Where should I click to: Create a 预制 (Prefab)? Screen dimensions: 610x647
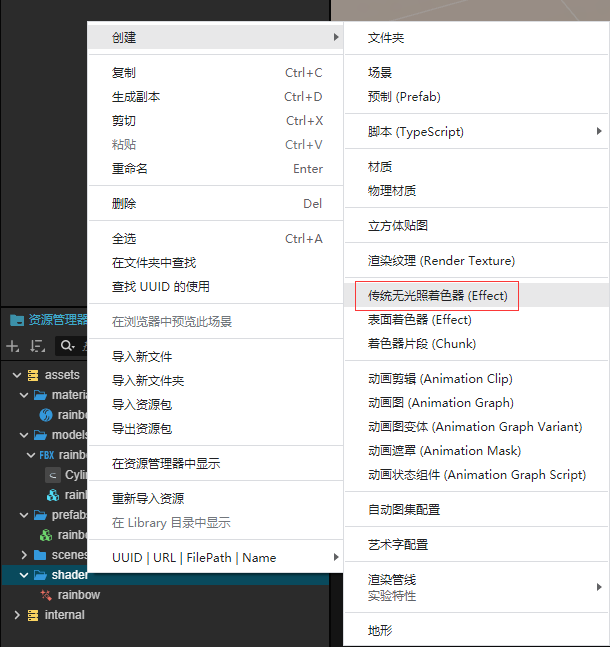[x=477, y=97]
